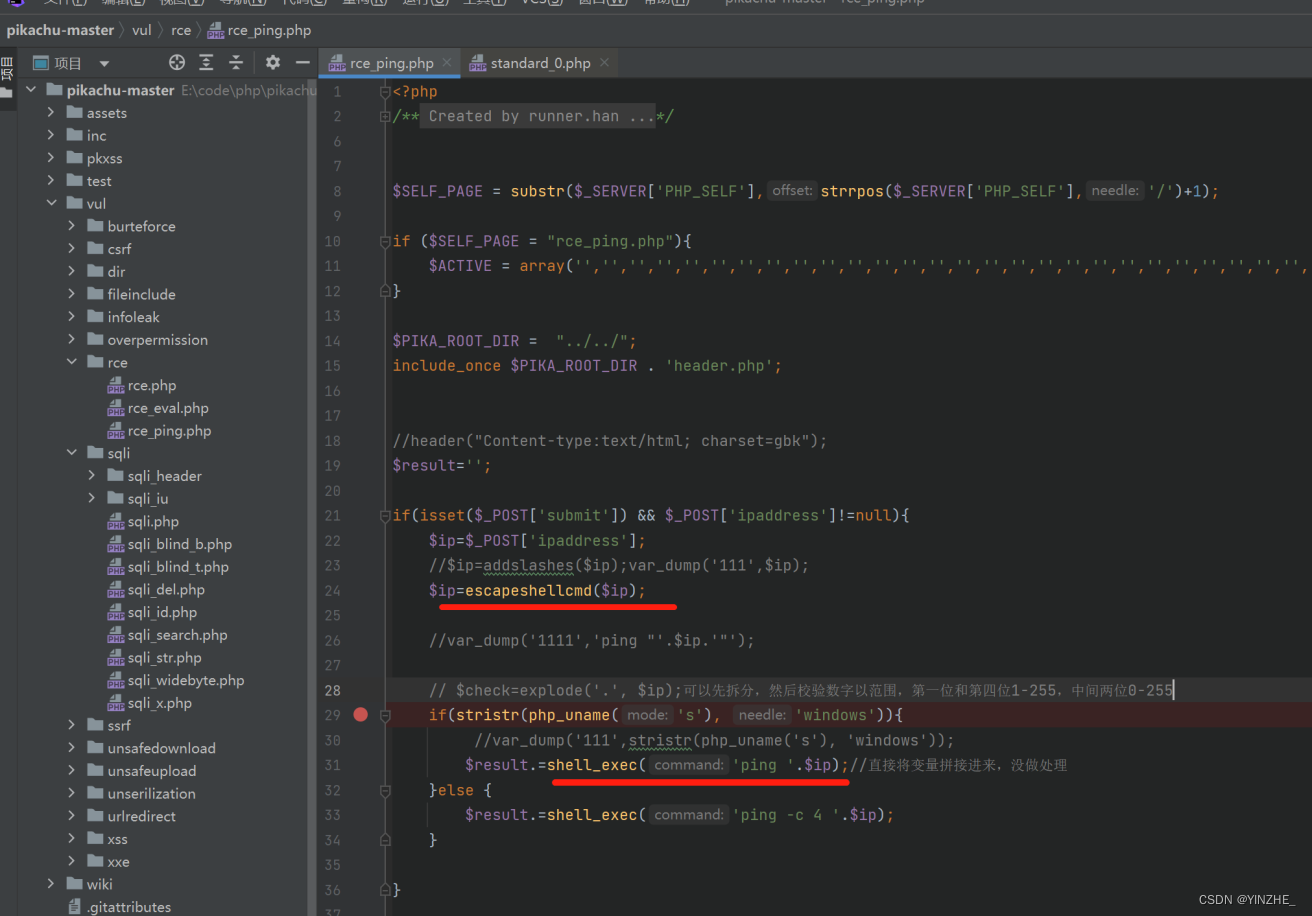Image resolution: width=1312 pixels, height=916 pixels.
Task: Open project panel options gear
Action: point(272,63)
